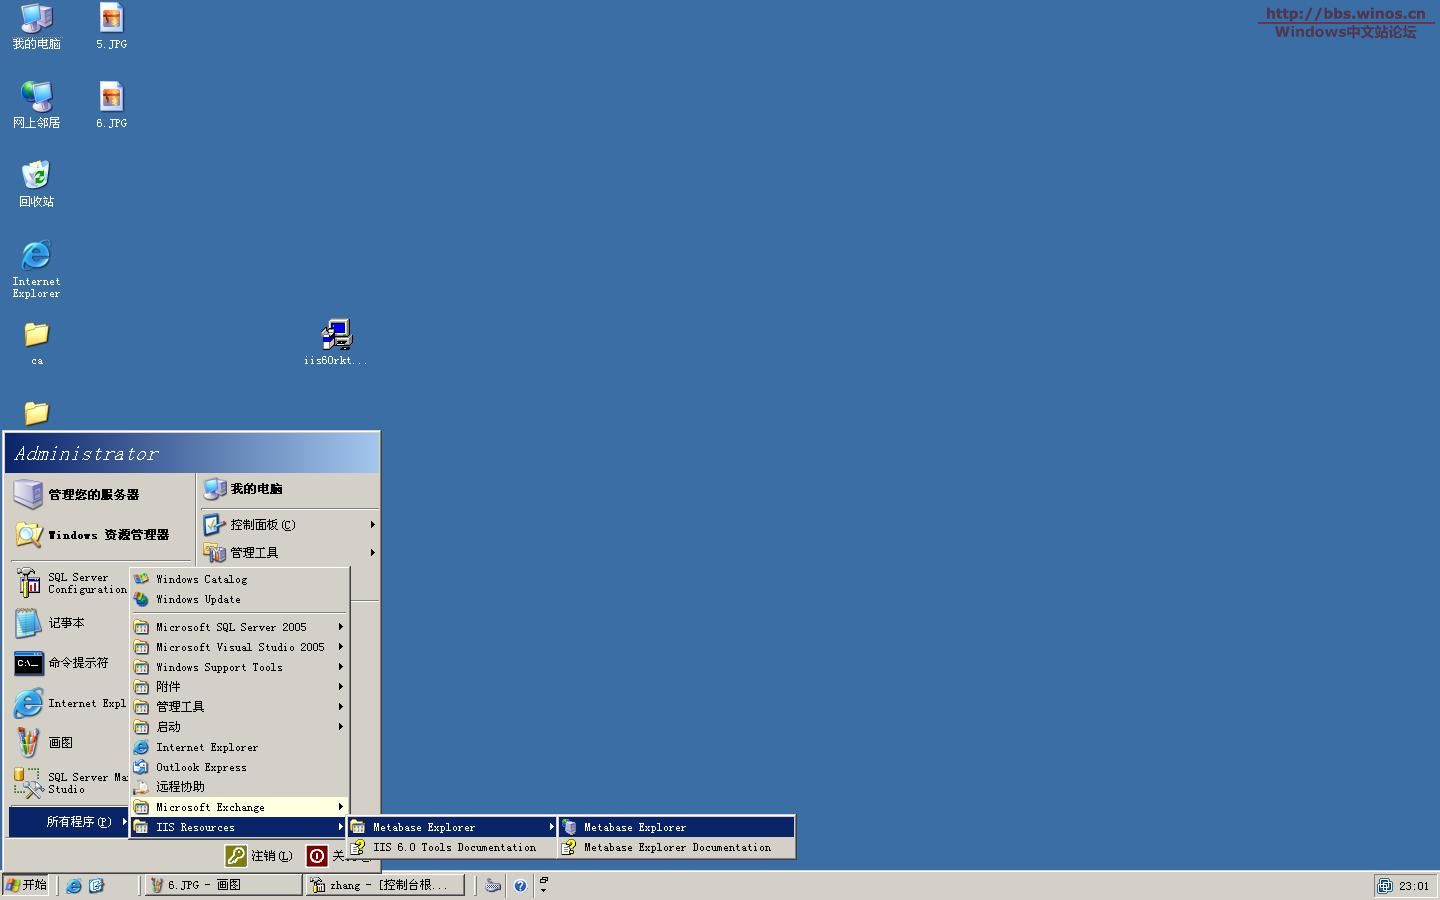Open SQL Server Management Studio entry
This screenshot has height=900, width=1440.
coord(70,783)
